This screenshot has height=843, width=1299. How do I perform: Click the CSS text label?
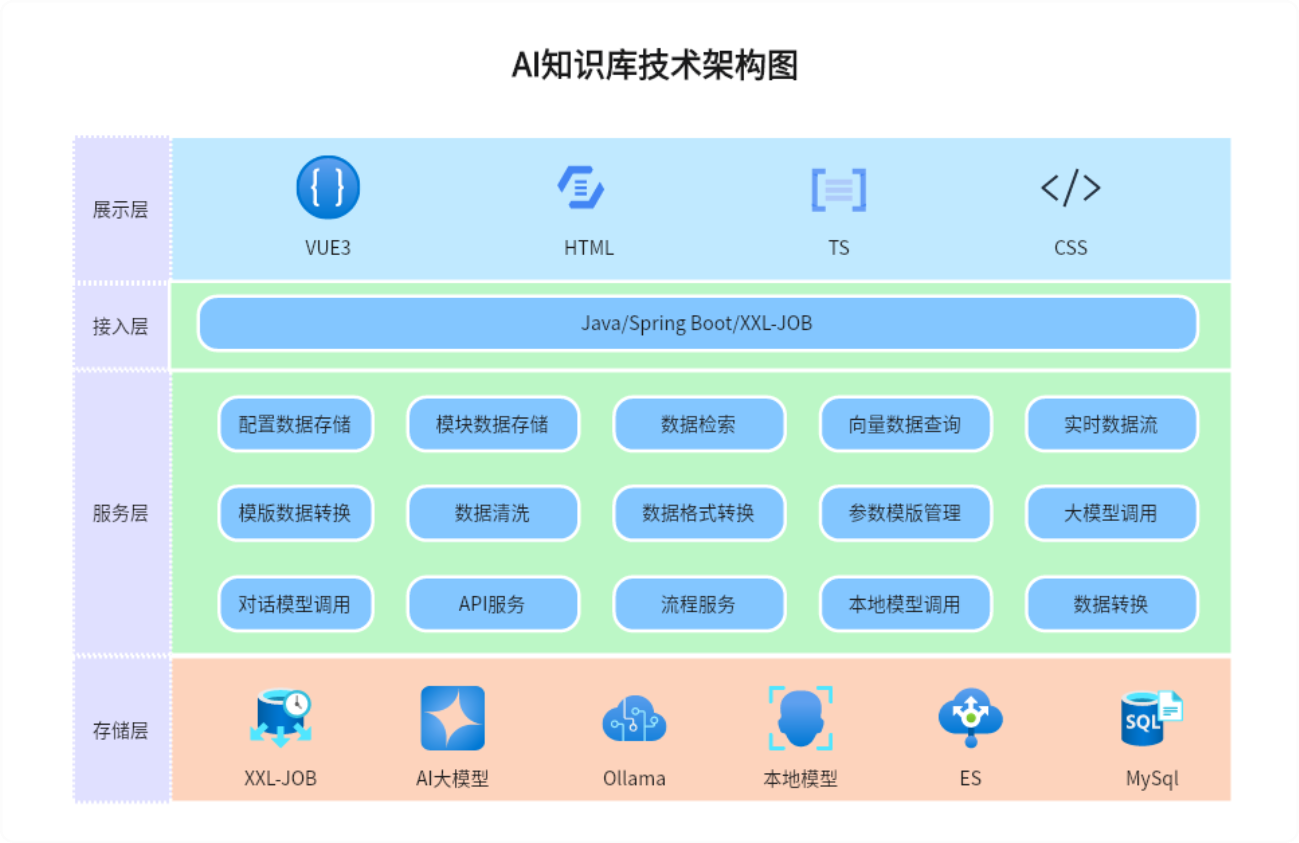click(x=1070, y=248)
